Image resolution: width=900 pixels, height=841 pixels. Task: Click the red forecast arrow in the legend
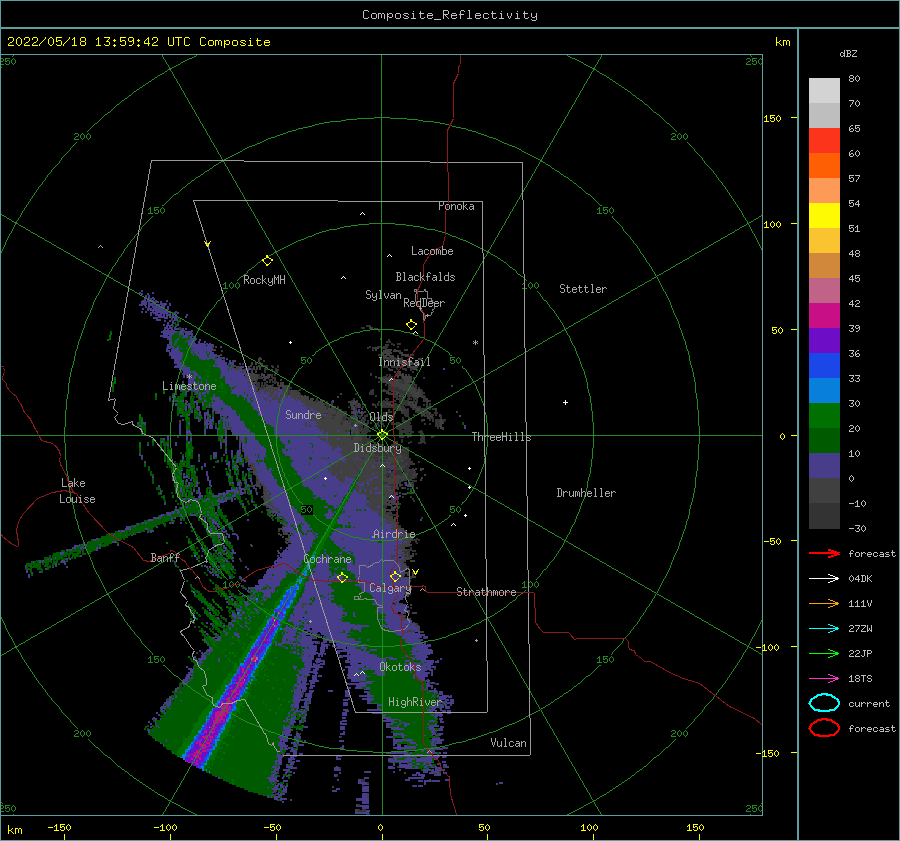[x=824, y=553]
